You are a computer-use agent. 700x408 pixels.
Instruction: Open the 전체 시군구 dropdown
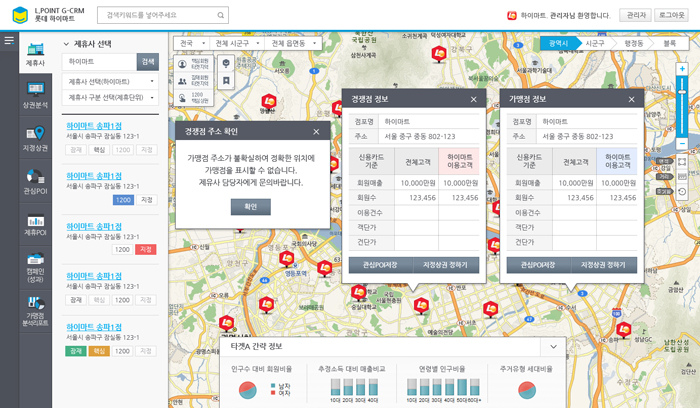point(237,43)
